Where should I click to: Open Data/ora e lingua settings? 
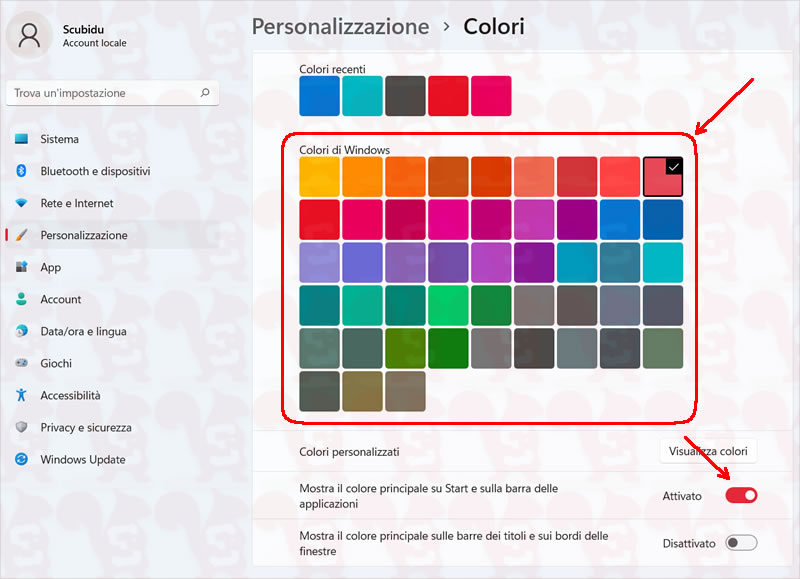coord(112,331)
